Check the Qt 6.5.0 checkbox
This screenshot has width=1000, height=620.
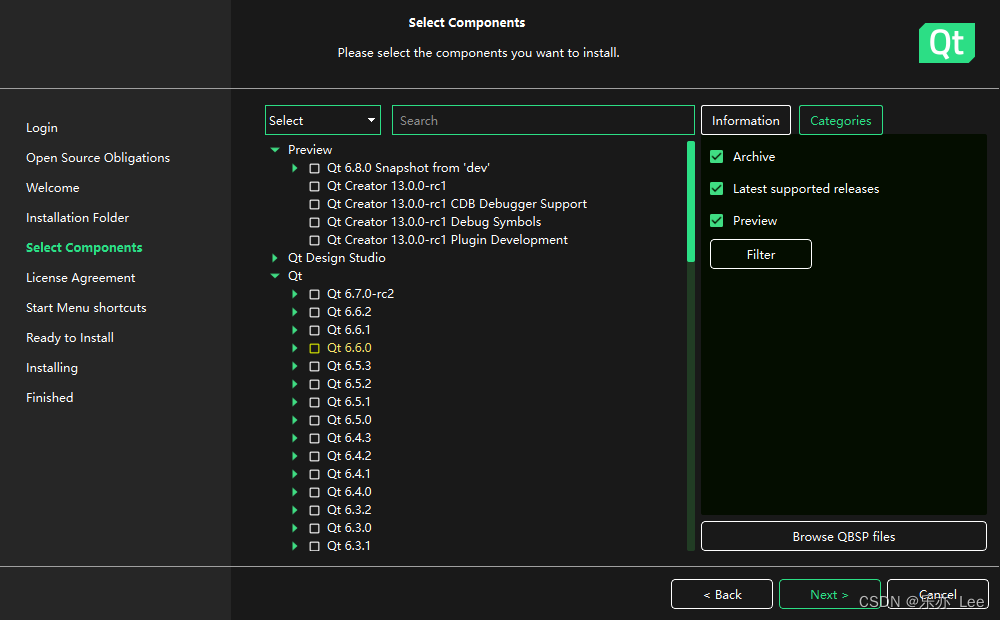coord(314,420)
